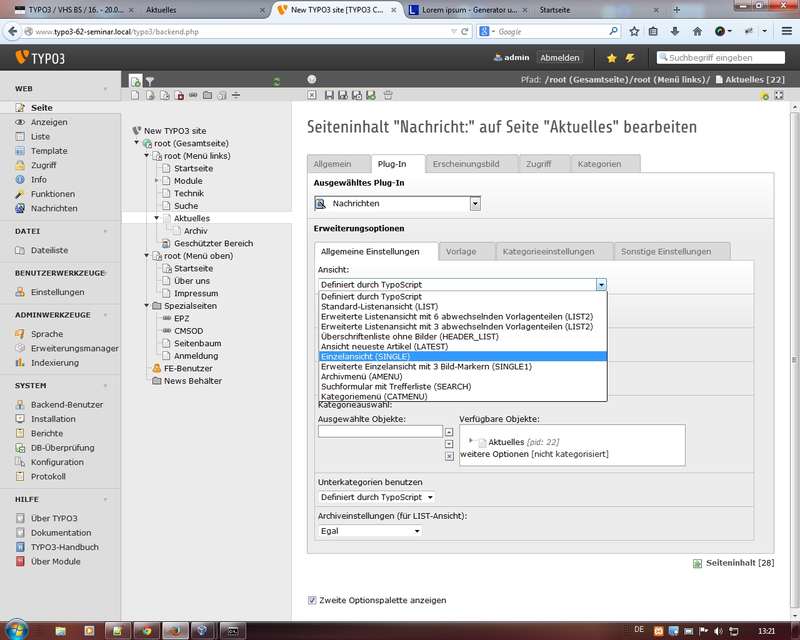Open the Ausgewähltes Plug-In Nachrichten dropdown
Image resolution: width=800 pixels, height=640 pixels.
click(x=397, y=204)
